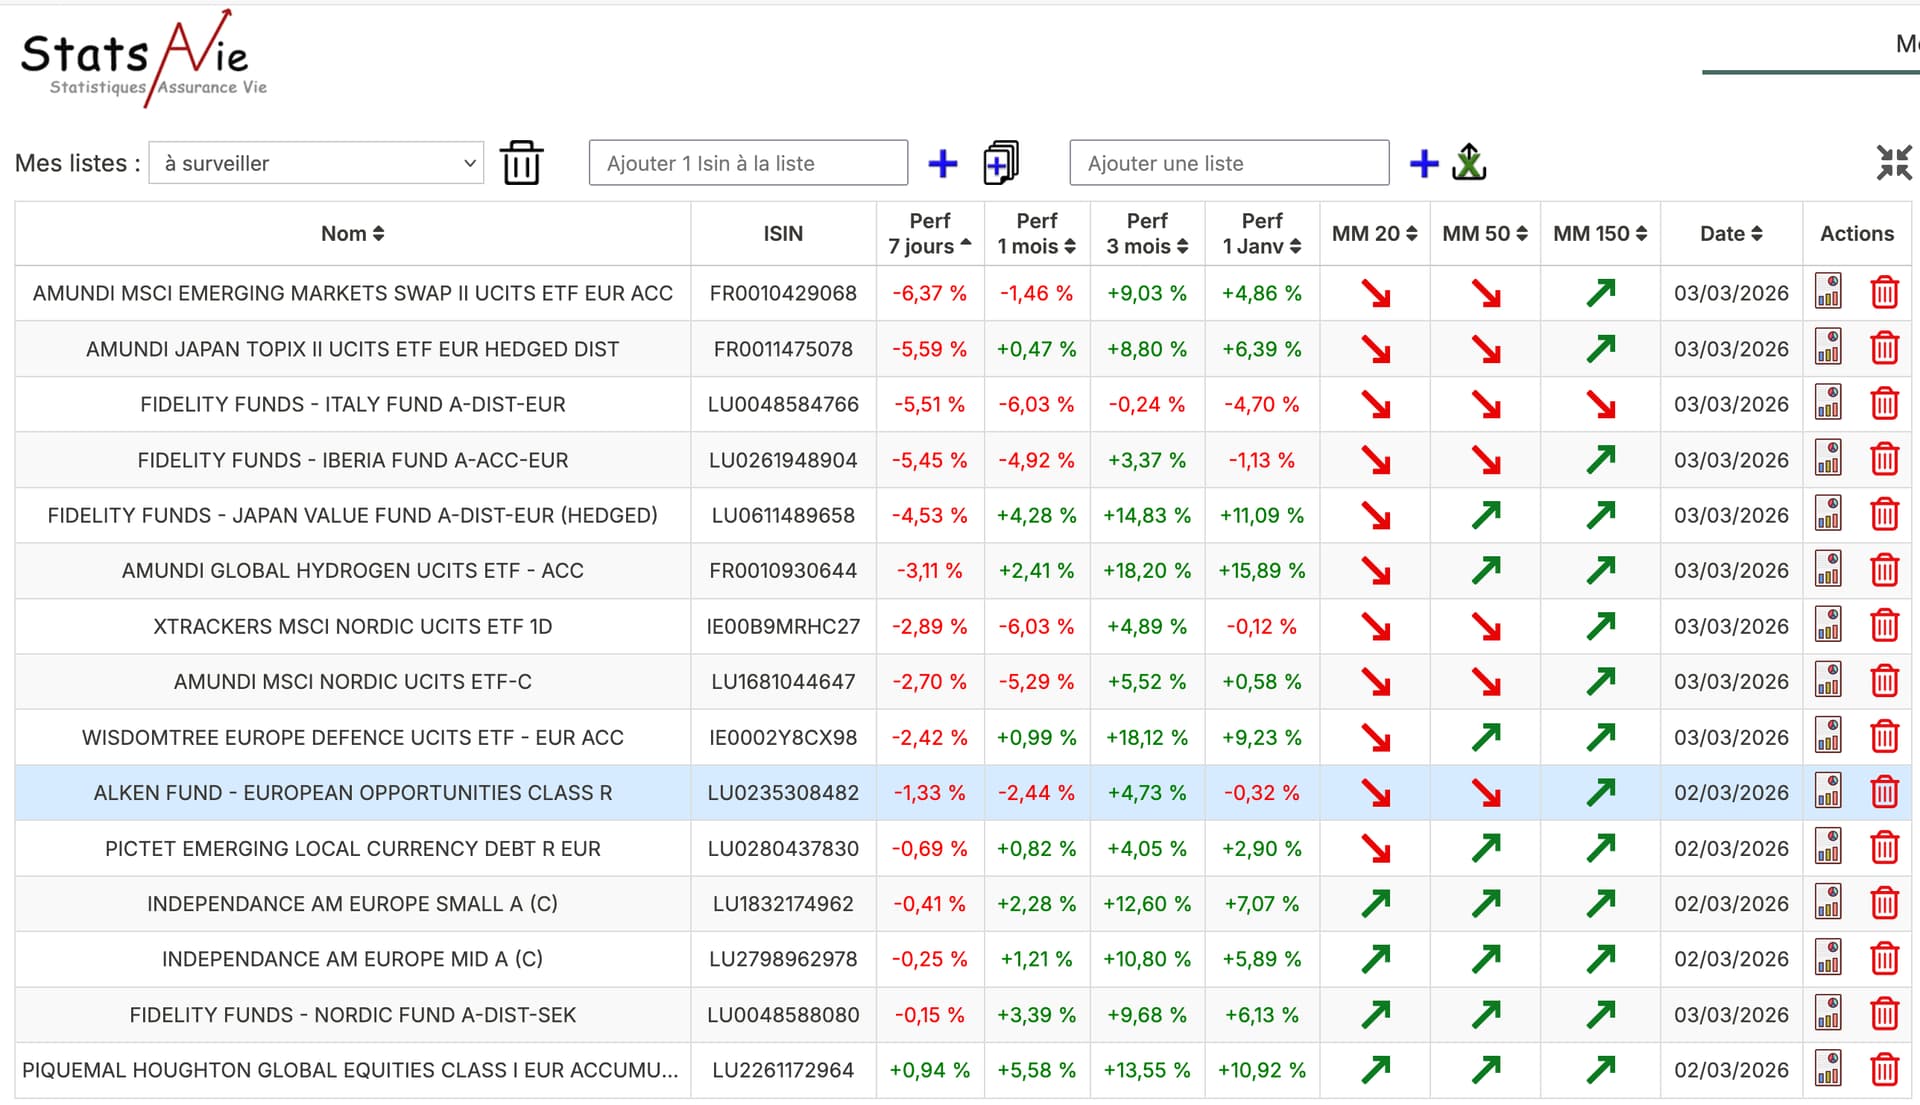Image resolution: width=1920 pixels, height=1105 pixels.
Task: Click the collapse arrows icon at right
Action: point(1893,163)
